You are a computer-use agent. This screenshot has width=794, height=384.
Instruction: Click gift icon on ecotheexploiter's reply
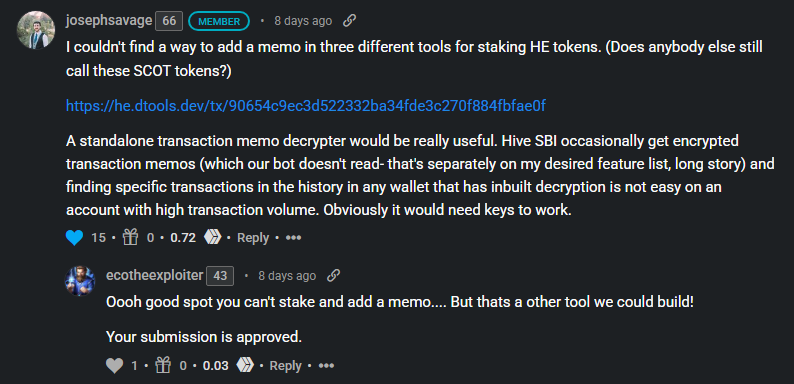coord(163,365)
